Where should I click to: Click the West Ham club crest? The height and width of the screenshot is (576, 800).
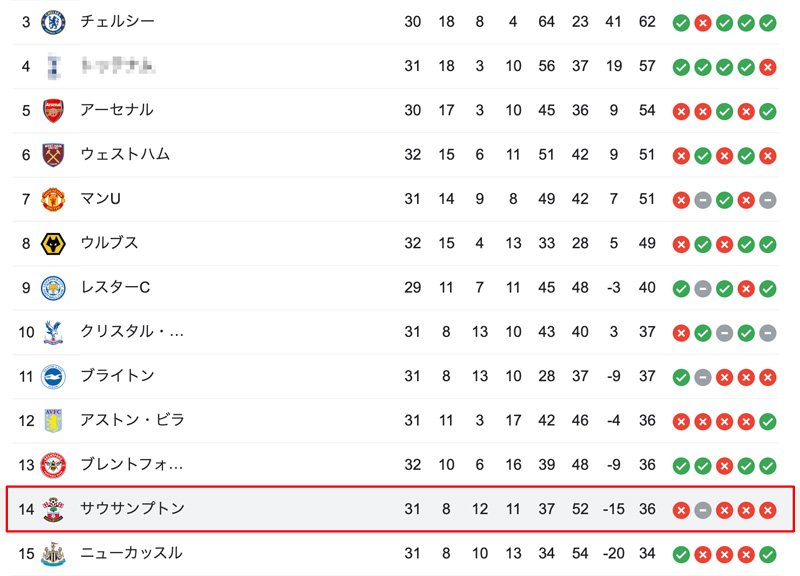click(53, 155)
